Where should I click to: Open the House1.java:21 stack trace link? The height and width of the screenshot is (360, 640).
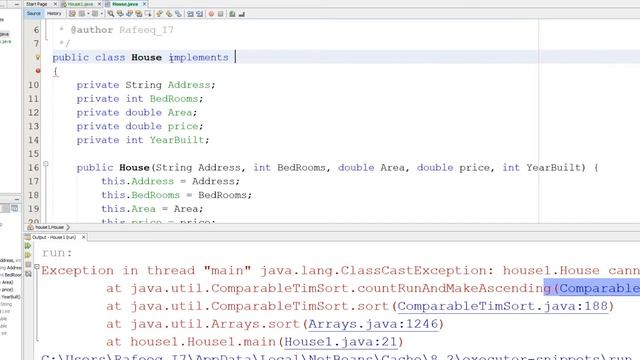pos(341,342)
